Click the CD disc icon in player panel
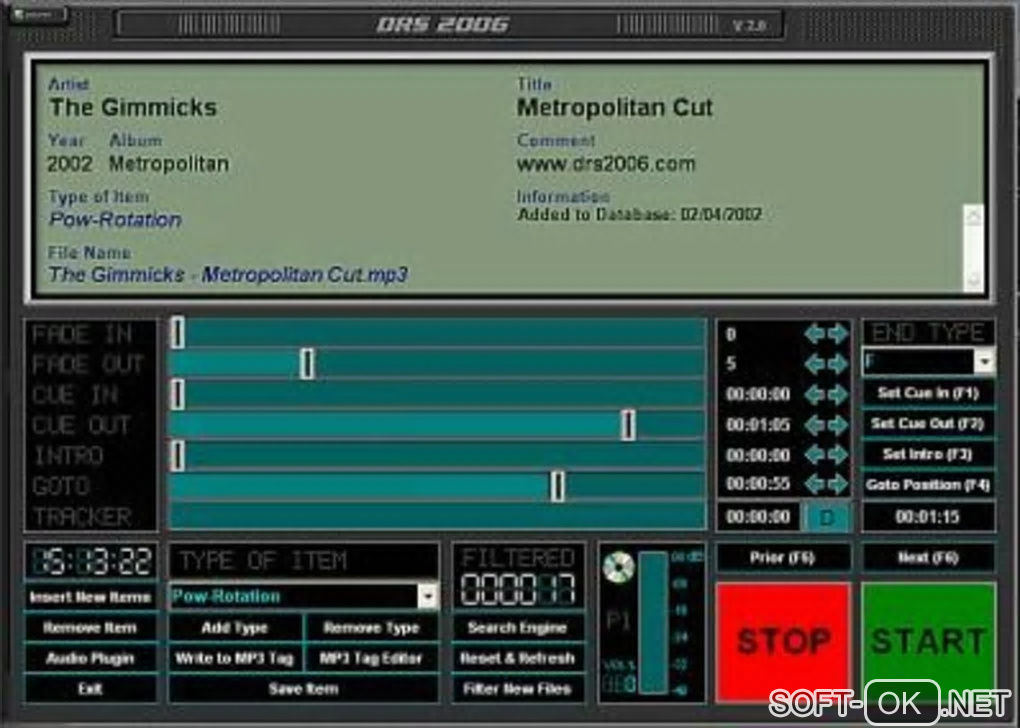Viewport: 1020px width, 728px height. tap(618, 567)
